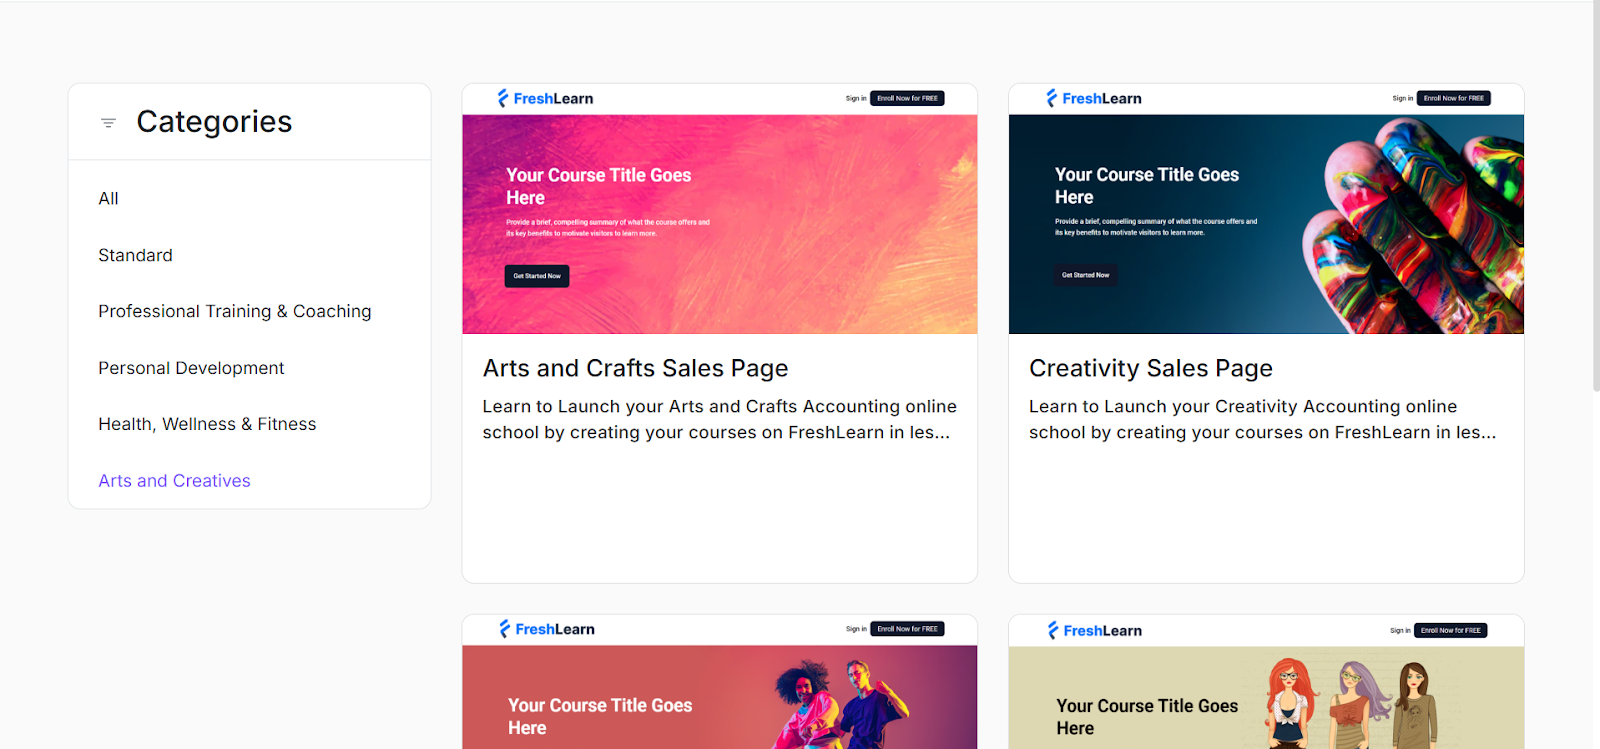Choose Professional Training & Coaching category

pos(234,311)
